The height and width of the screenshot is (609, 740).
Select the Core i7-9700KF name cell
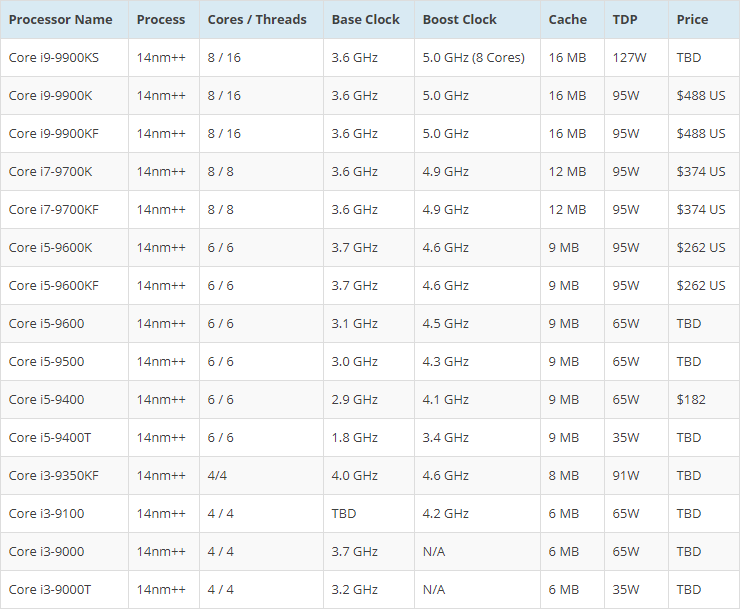point(64,210)
